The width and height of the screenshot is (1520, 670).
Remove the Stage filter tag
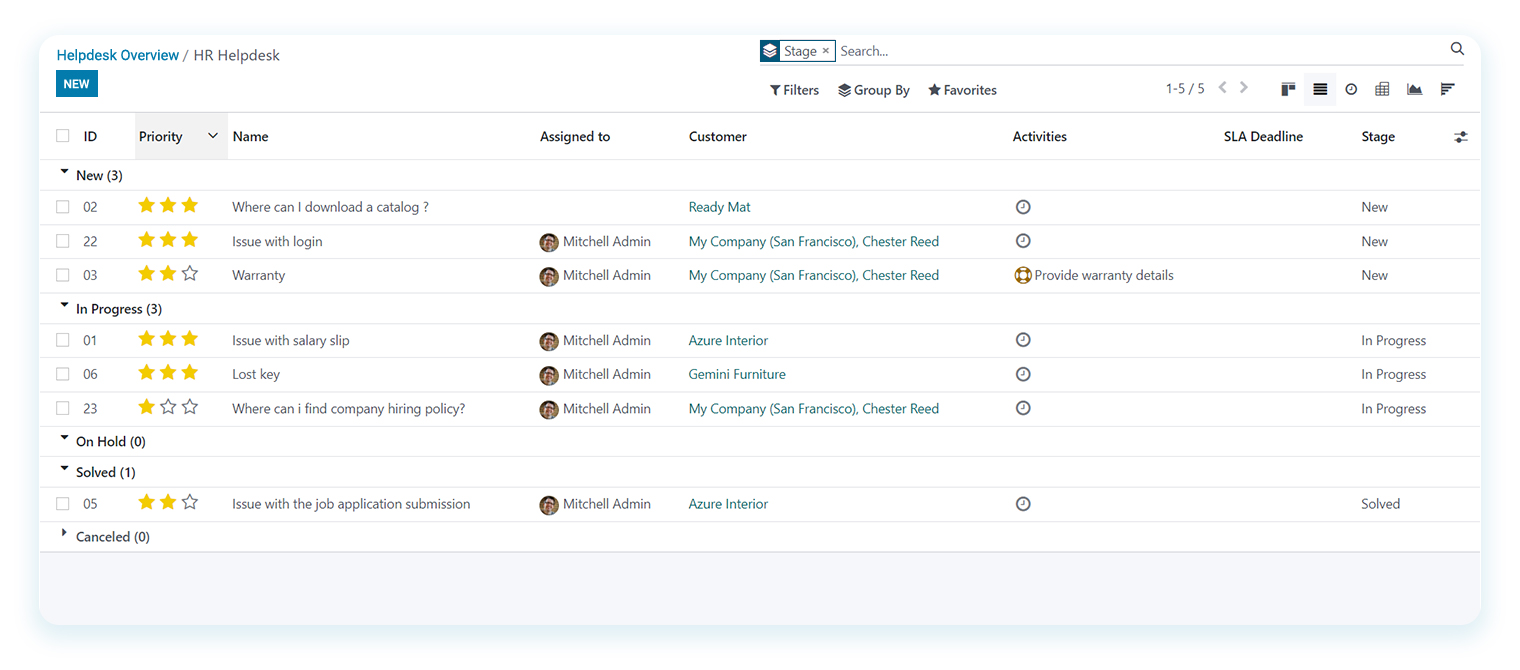pos(827,50)
